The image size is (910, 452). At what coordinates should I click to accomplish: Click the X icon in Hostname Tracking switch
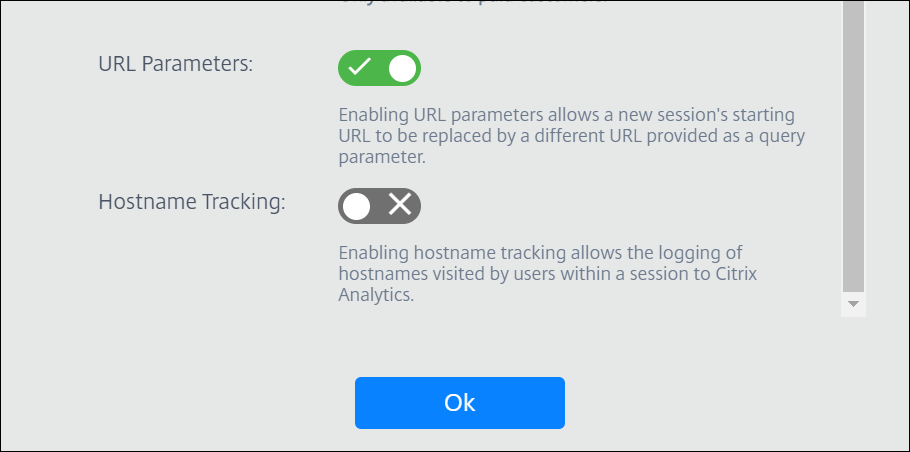[x=400, y=206]
